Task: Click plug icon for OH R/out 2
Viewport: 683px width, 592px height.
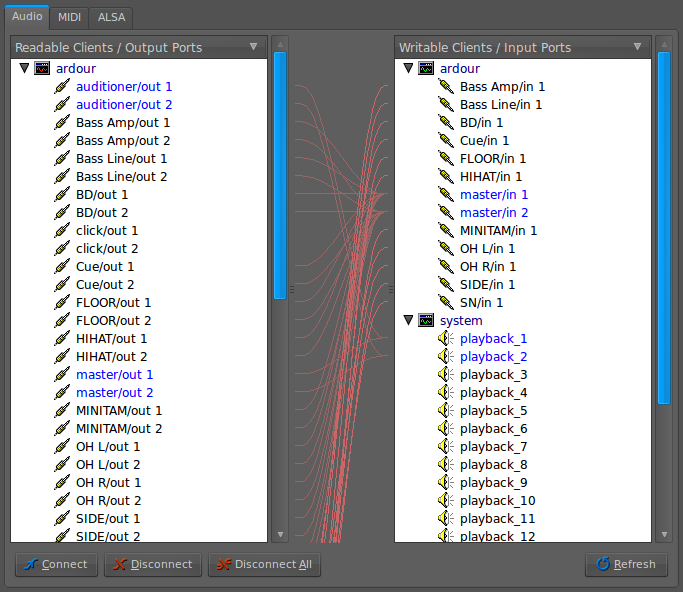Action: (x=62, y=501)
